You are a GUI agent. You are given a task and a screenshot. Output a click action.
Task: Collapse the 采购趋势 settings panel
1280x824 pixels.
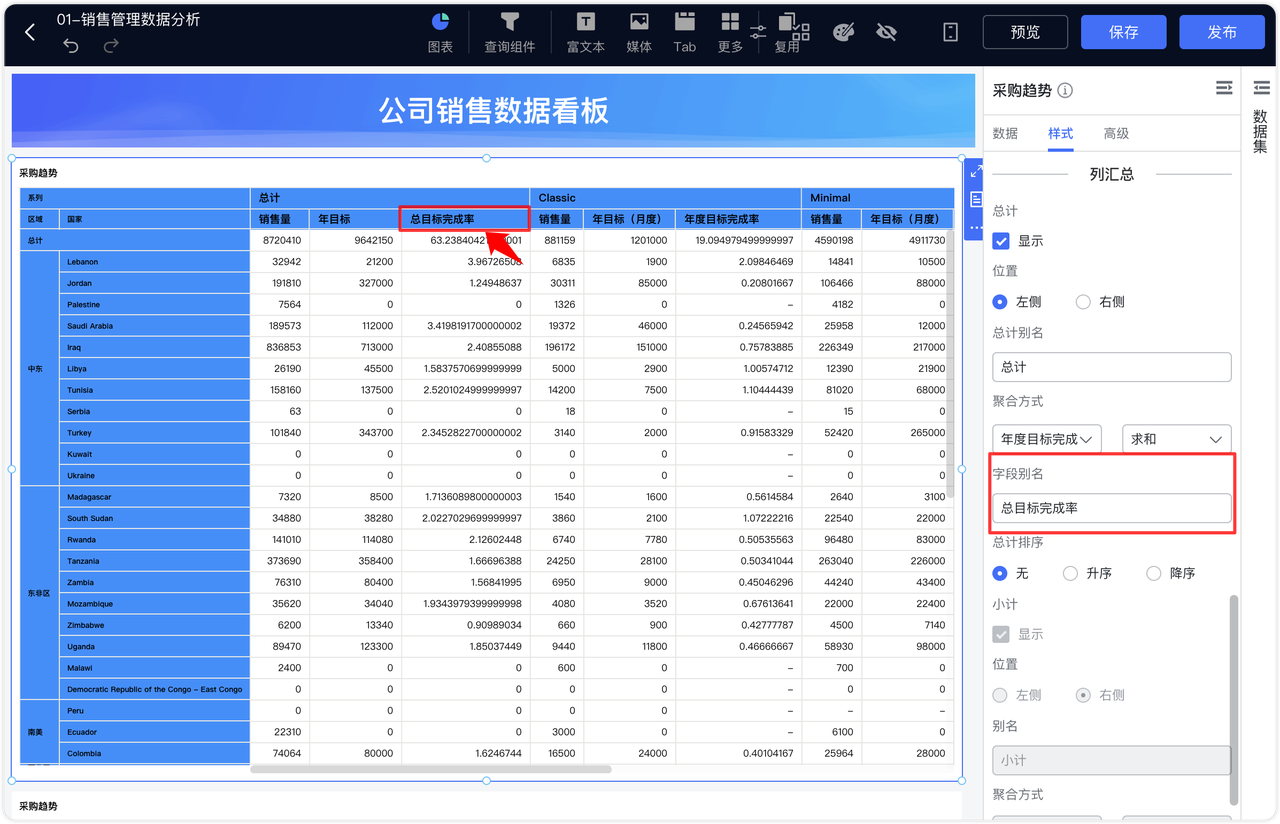pos(1224,88)
